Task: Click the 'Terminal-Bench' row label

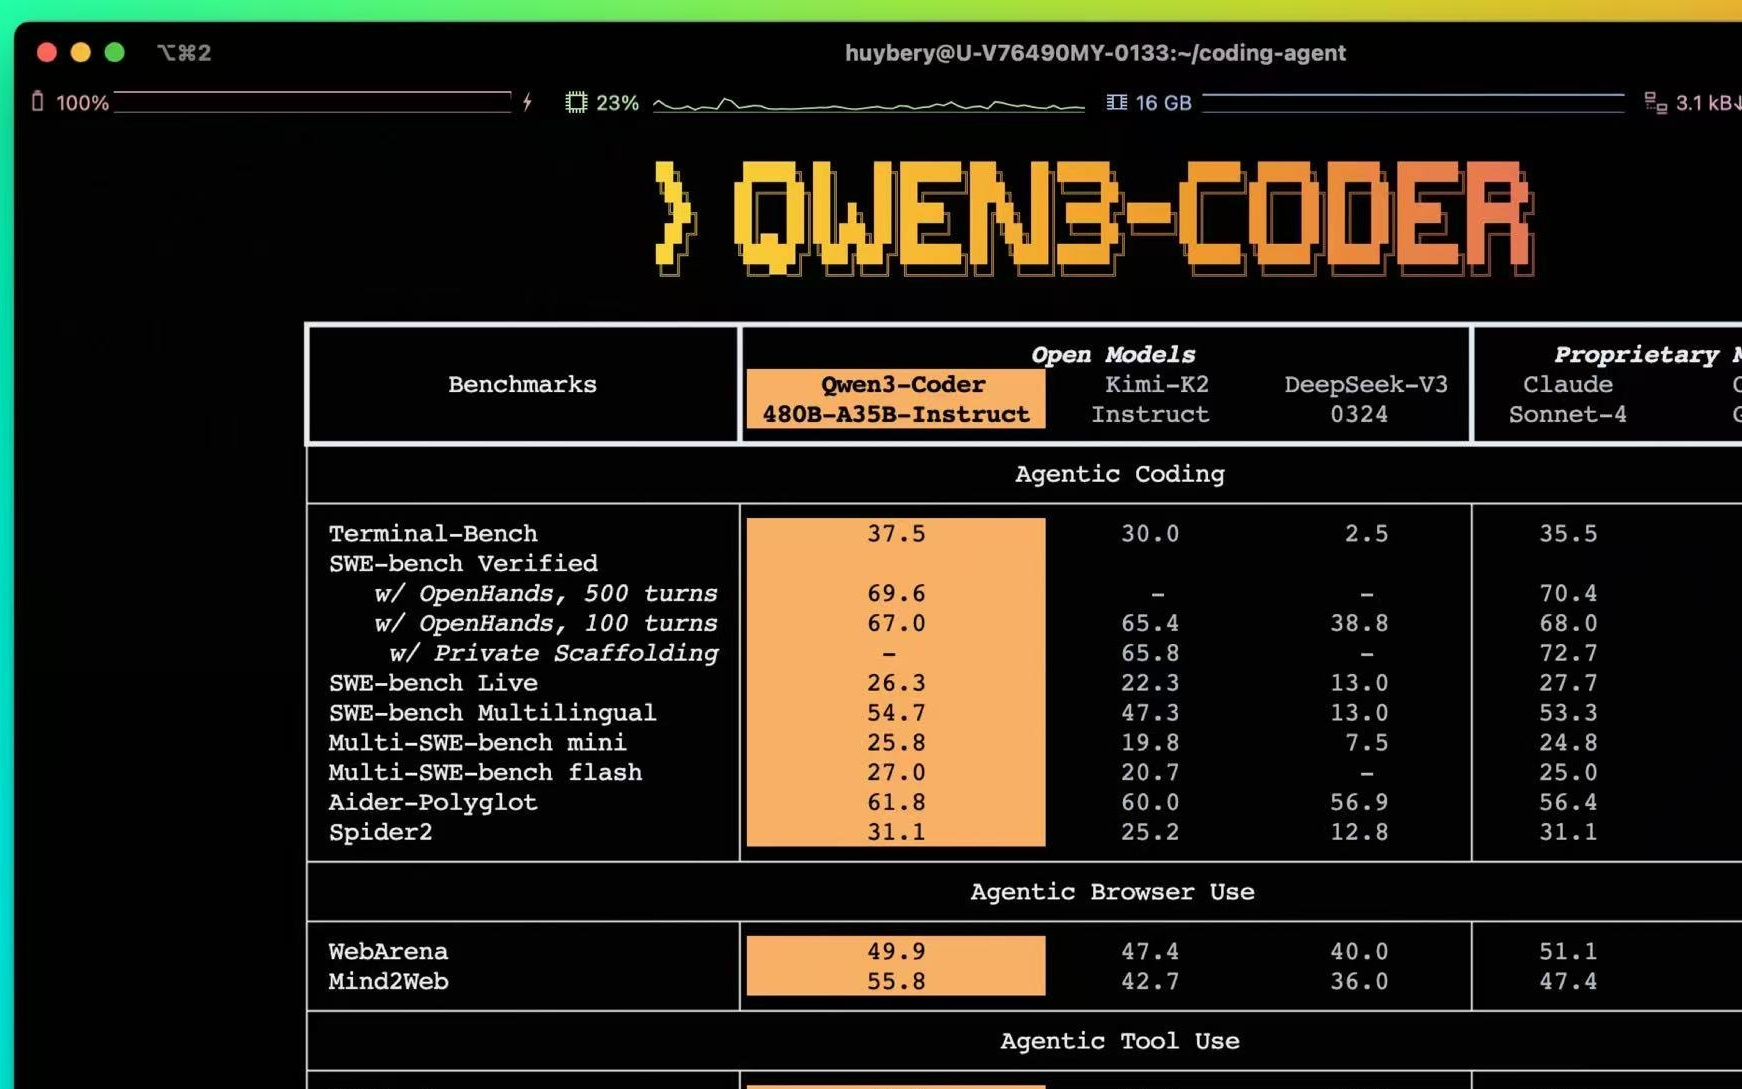Action: pyautogui.click(x=433, y=533)
